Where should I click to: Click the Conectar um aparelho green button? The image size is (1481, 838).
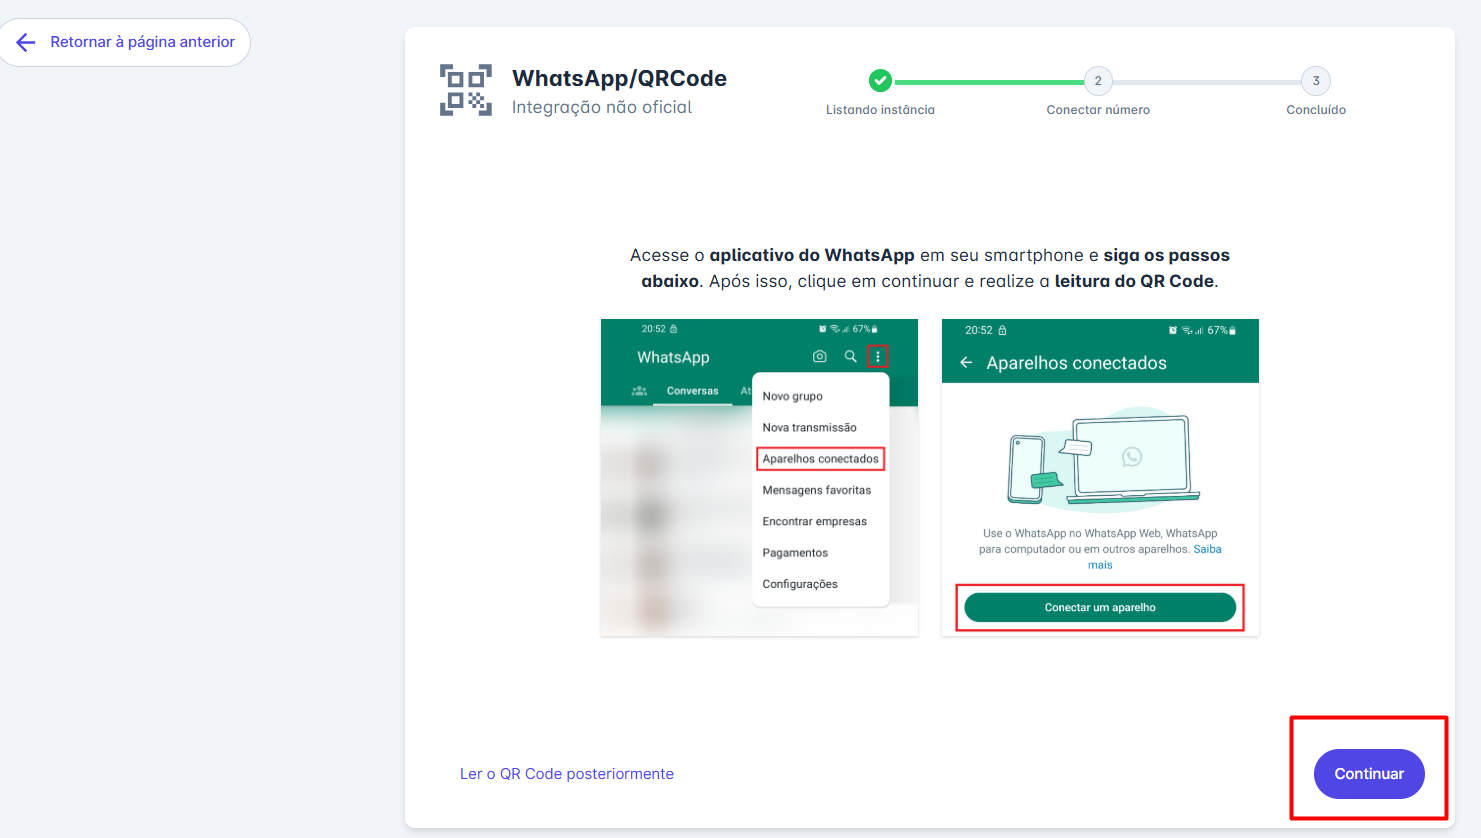[1100, 607]
